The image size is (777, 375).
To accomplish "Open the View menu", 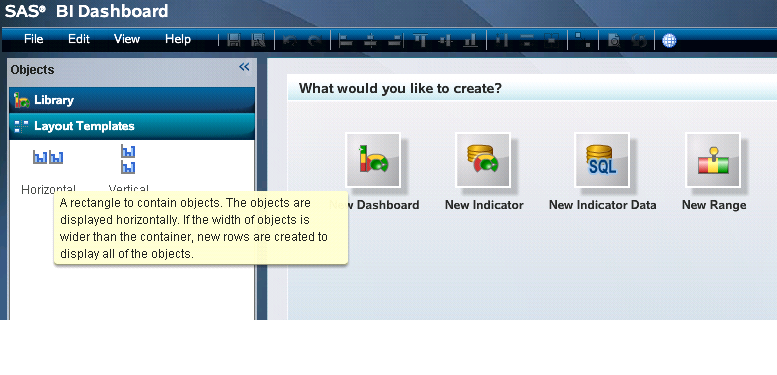I will tap(127, 39).
